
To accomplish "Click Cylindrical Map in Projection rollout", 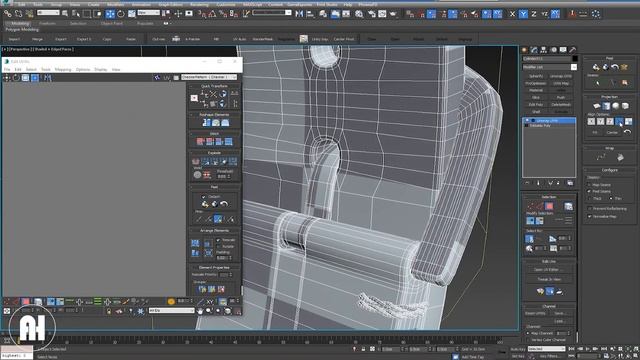I will click(606, 106).
